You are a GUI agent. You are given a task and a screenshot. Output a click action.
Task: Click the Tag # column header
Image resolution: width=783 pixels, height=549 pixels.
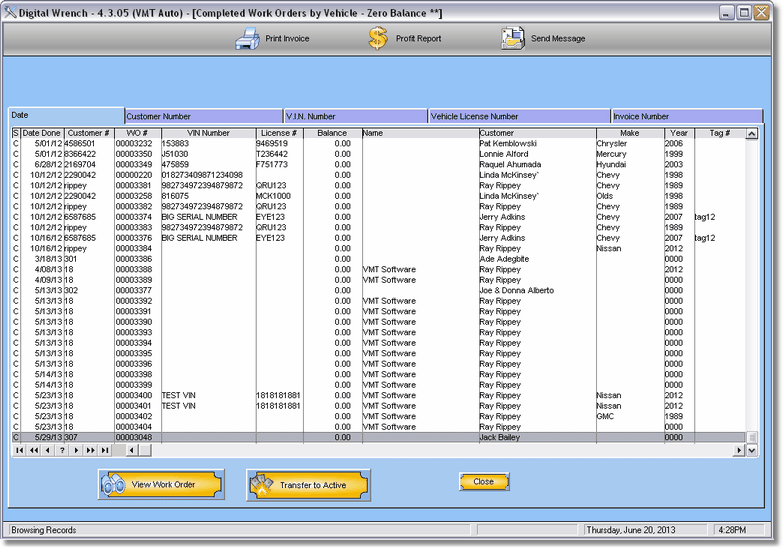720,133
